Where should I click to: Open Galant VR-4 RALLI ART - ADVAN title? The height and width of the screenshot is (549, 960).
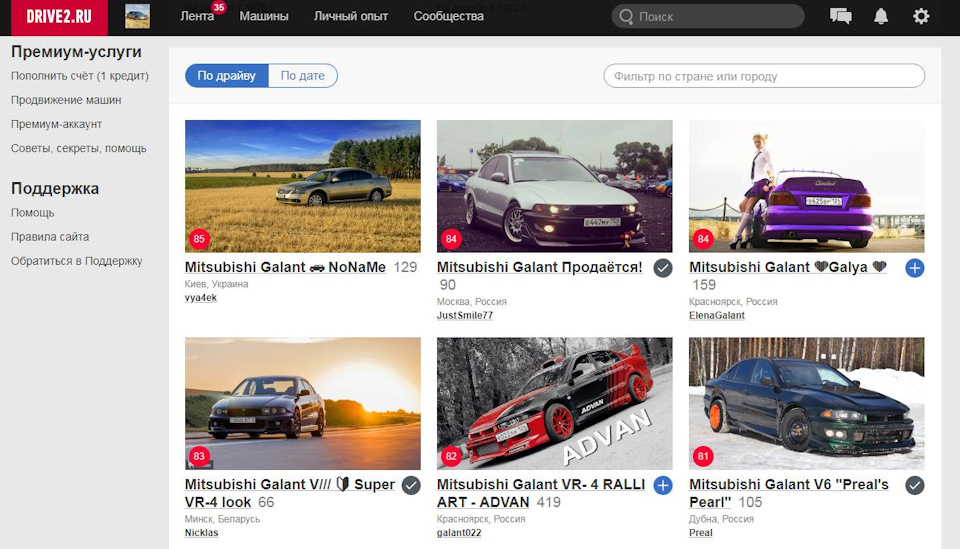pos(541,493)
